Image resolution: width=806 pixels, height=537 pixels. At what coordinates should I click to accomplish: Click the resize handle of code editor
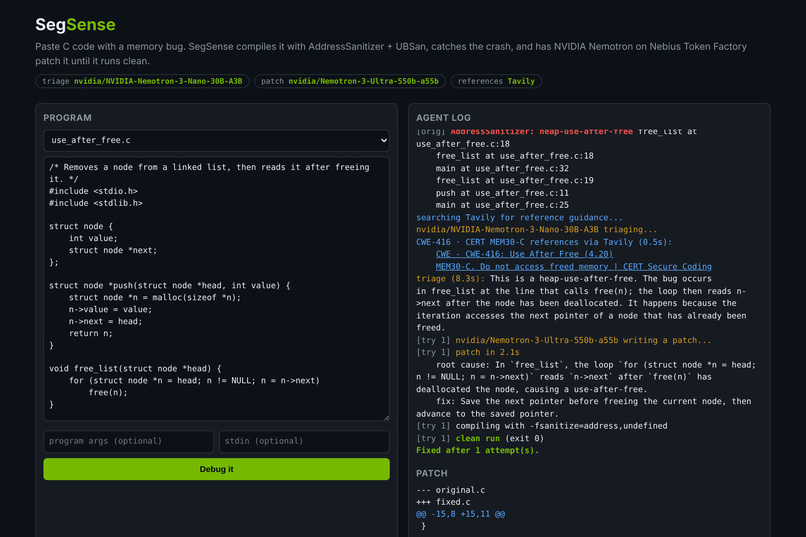pos(386,417)
